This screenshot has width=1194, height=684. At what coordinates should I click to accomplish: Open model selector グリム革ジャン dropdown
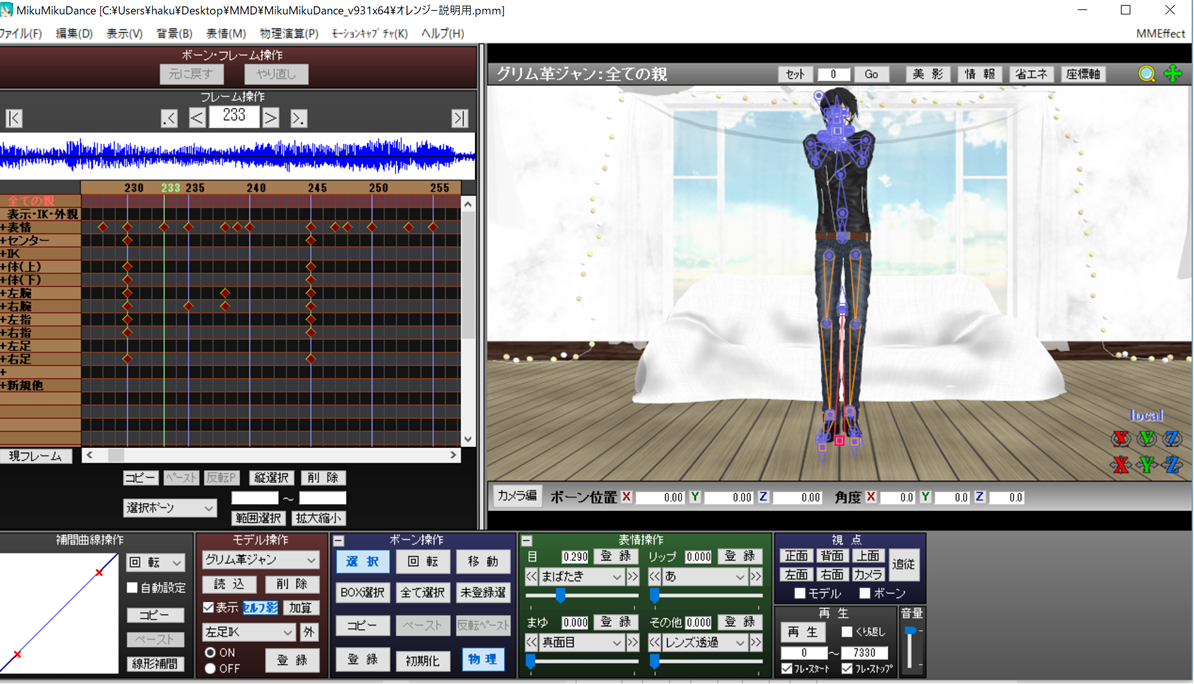260,559
